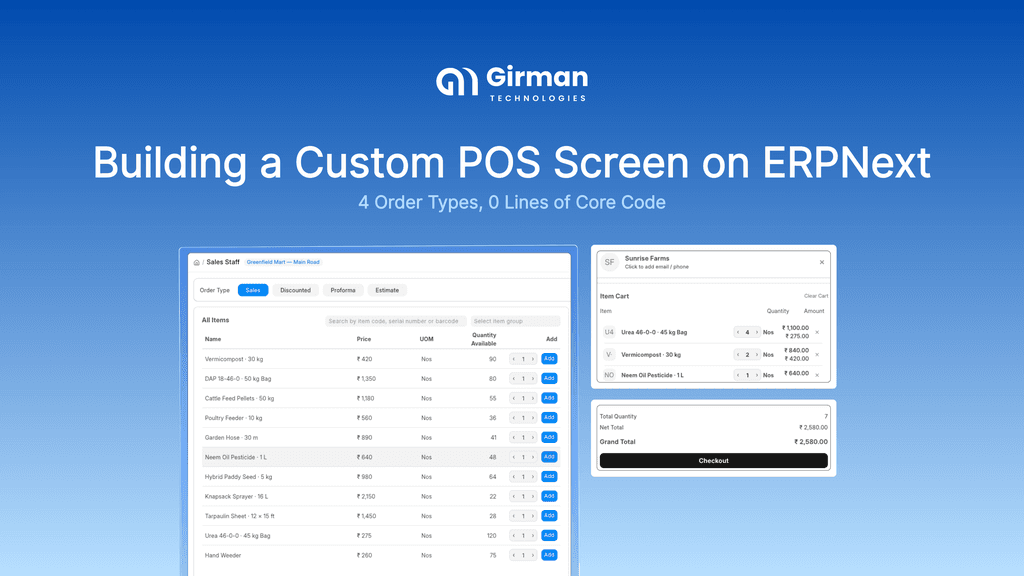Add Neem Oil Pesticide 1 L

pos(549,456)
